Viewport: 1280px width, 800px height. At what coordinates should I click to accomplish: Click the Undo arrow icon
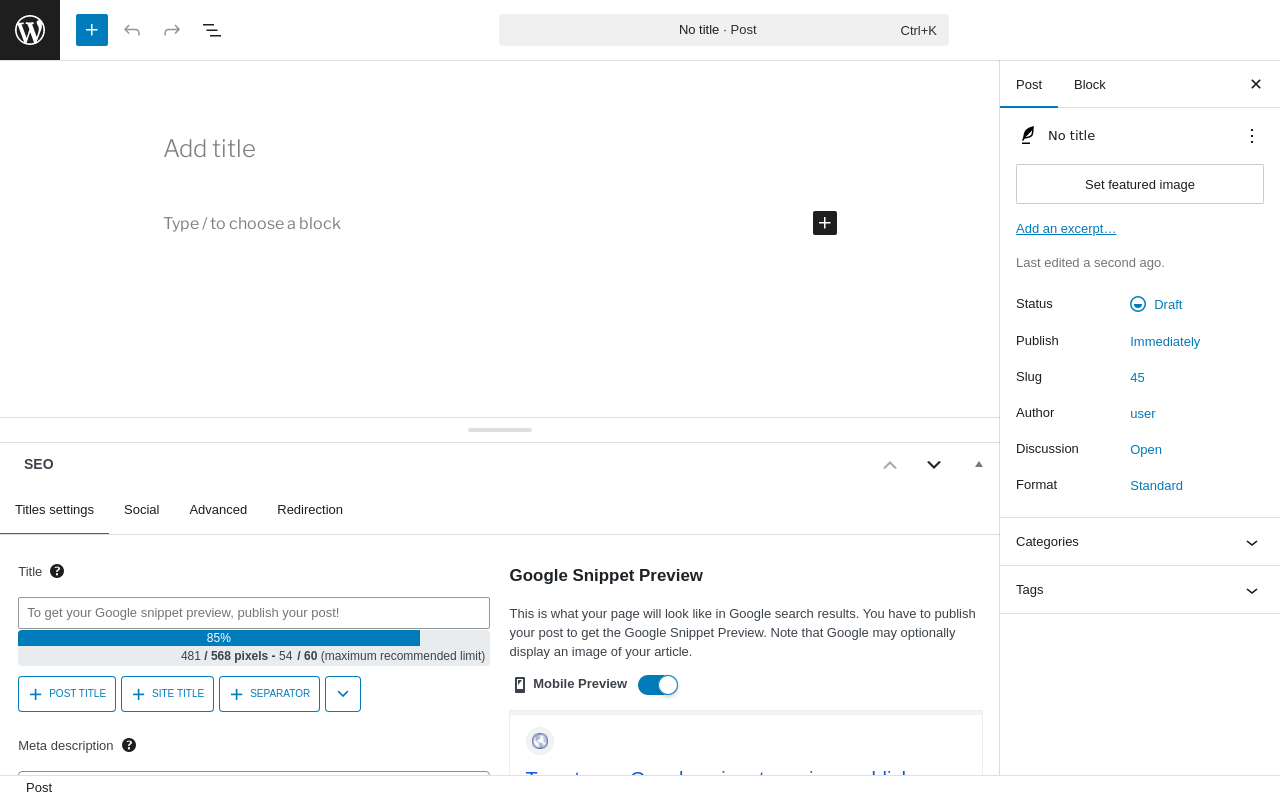tap(132, 30)
